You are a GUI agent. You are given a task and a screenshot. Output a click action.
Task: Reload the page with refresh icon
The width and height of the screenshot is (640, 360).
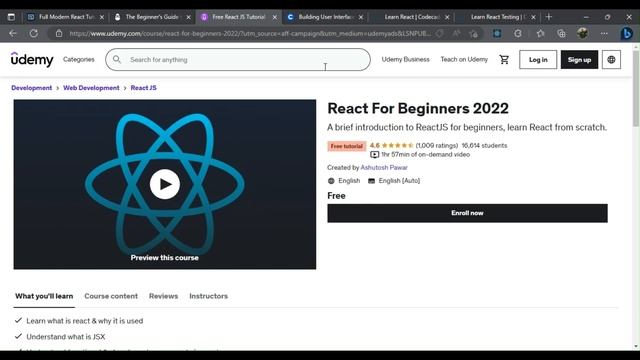(x=33, y=33)
